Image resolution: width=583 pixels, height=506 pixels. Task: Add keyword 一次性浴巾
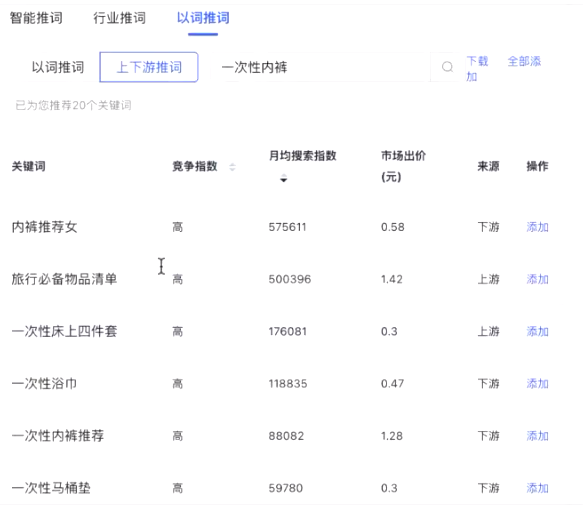pos(537,383)
